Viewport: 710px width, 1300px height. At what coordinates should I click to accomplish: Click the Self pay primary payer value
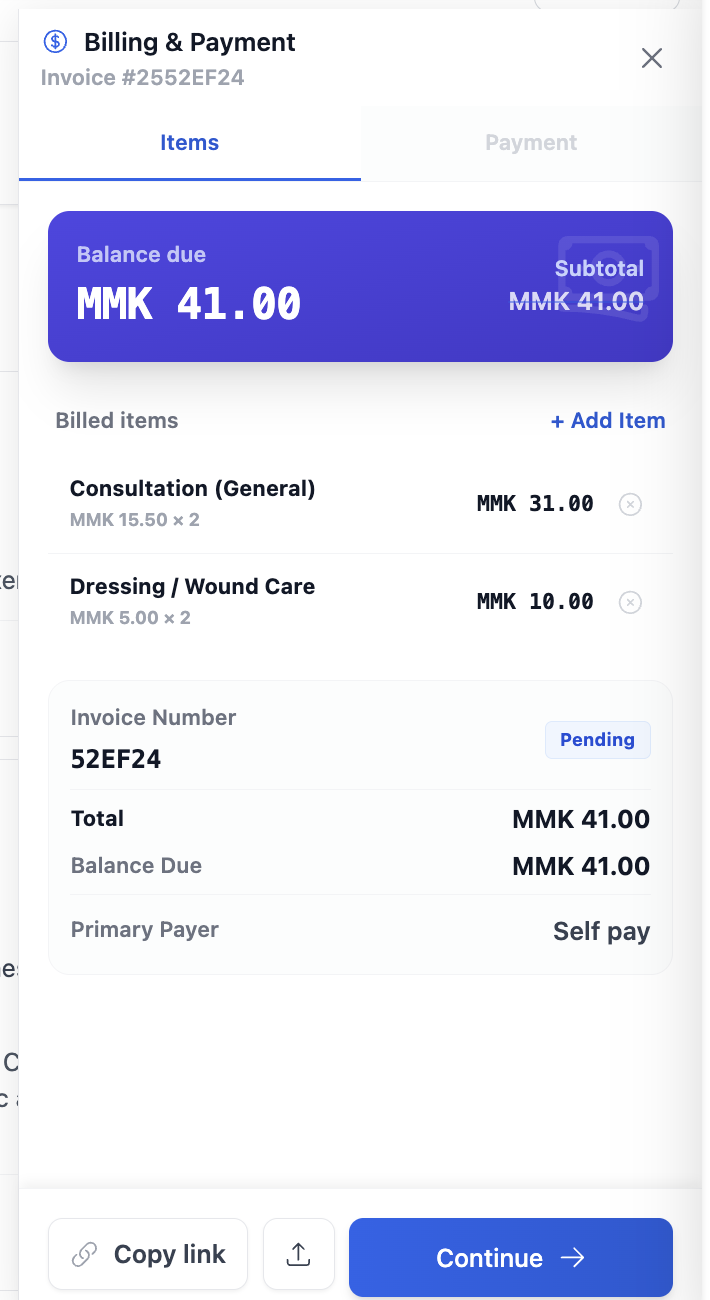(x=601, y=932)
